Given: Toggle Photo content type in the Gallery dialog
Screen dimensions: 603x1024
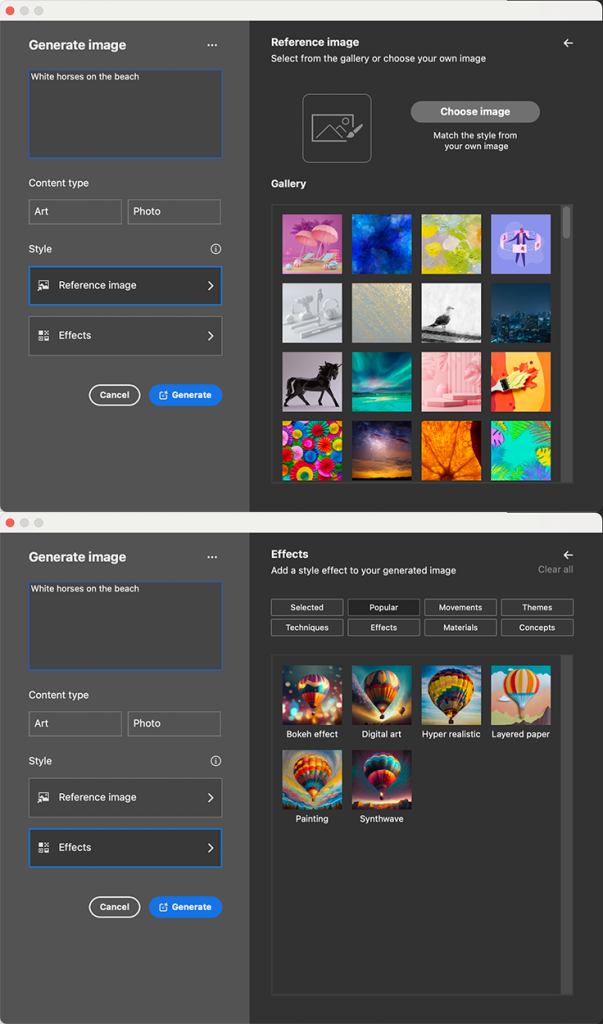Looking at the screenshot, I should click(174, 212).
